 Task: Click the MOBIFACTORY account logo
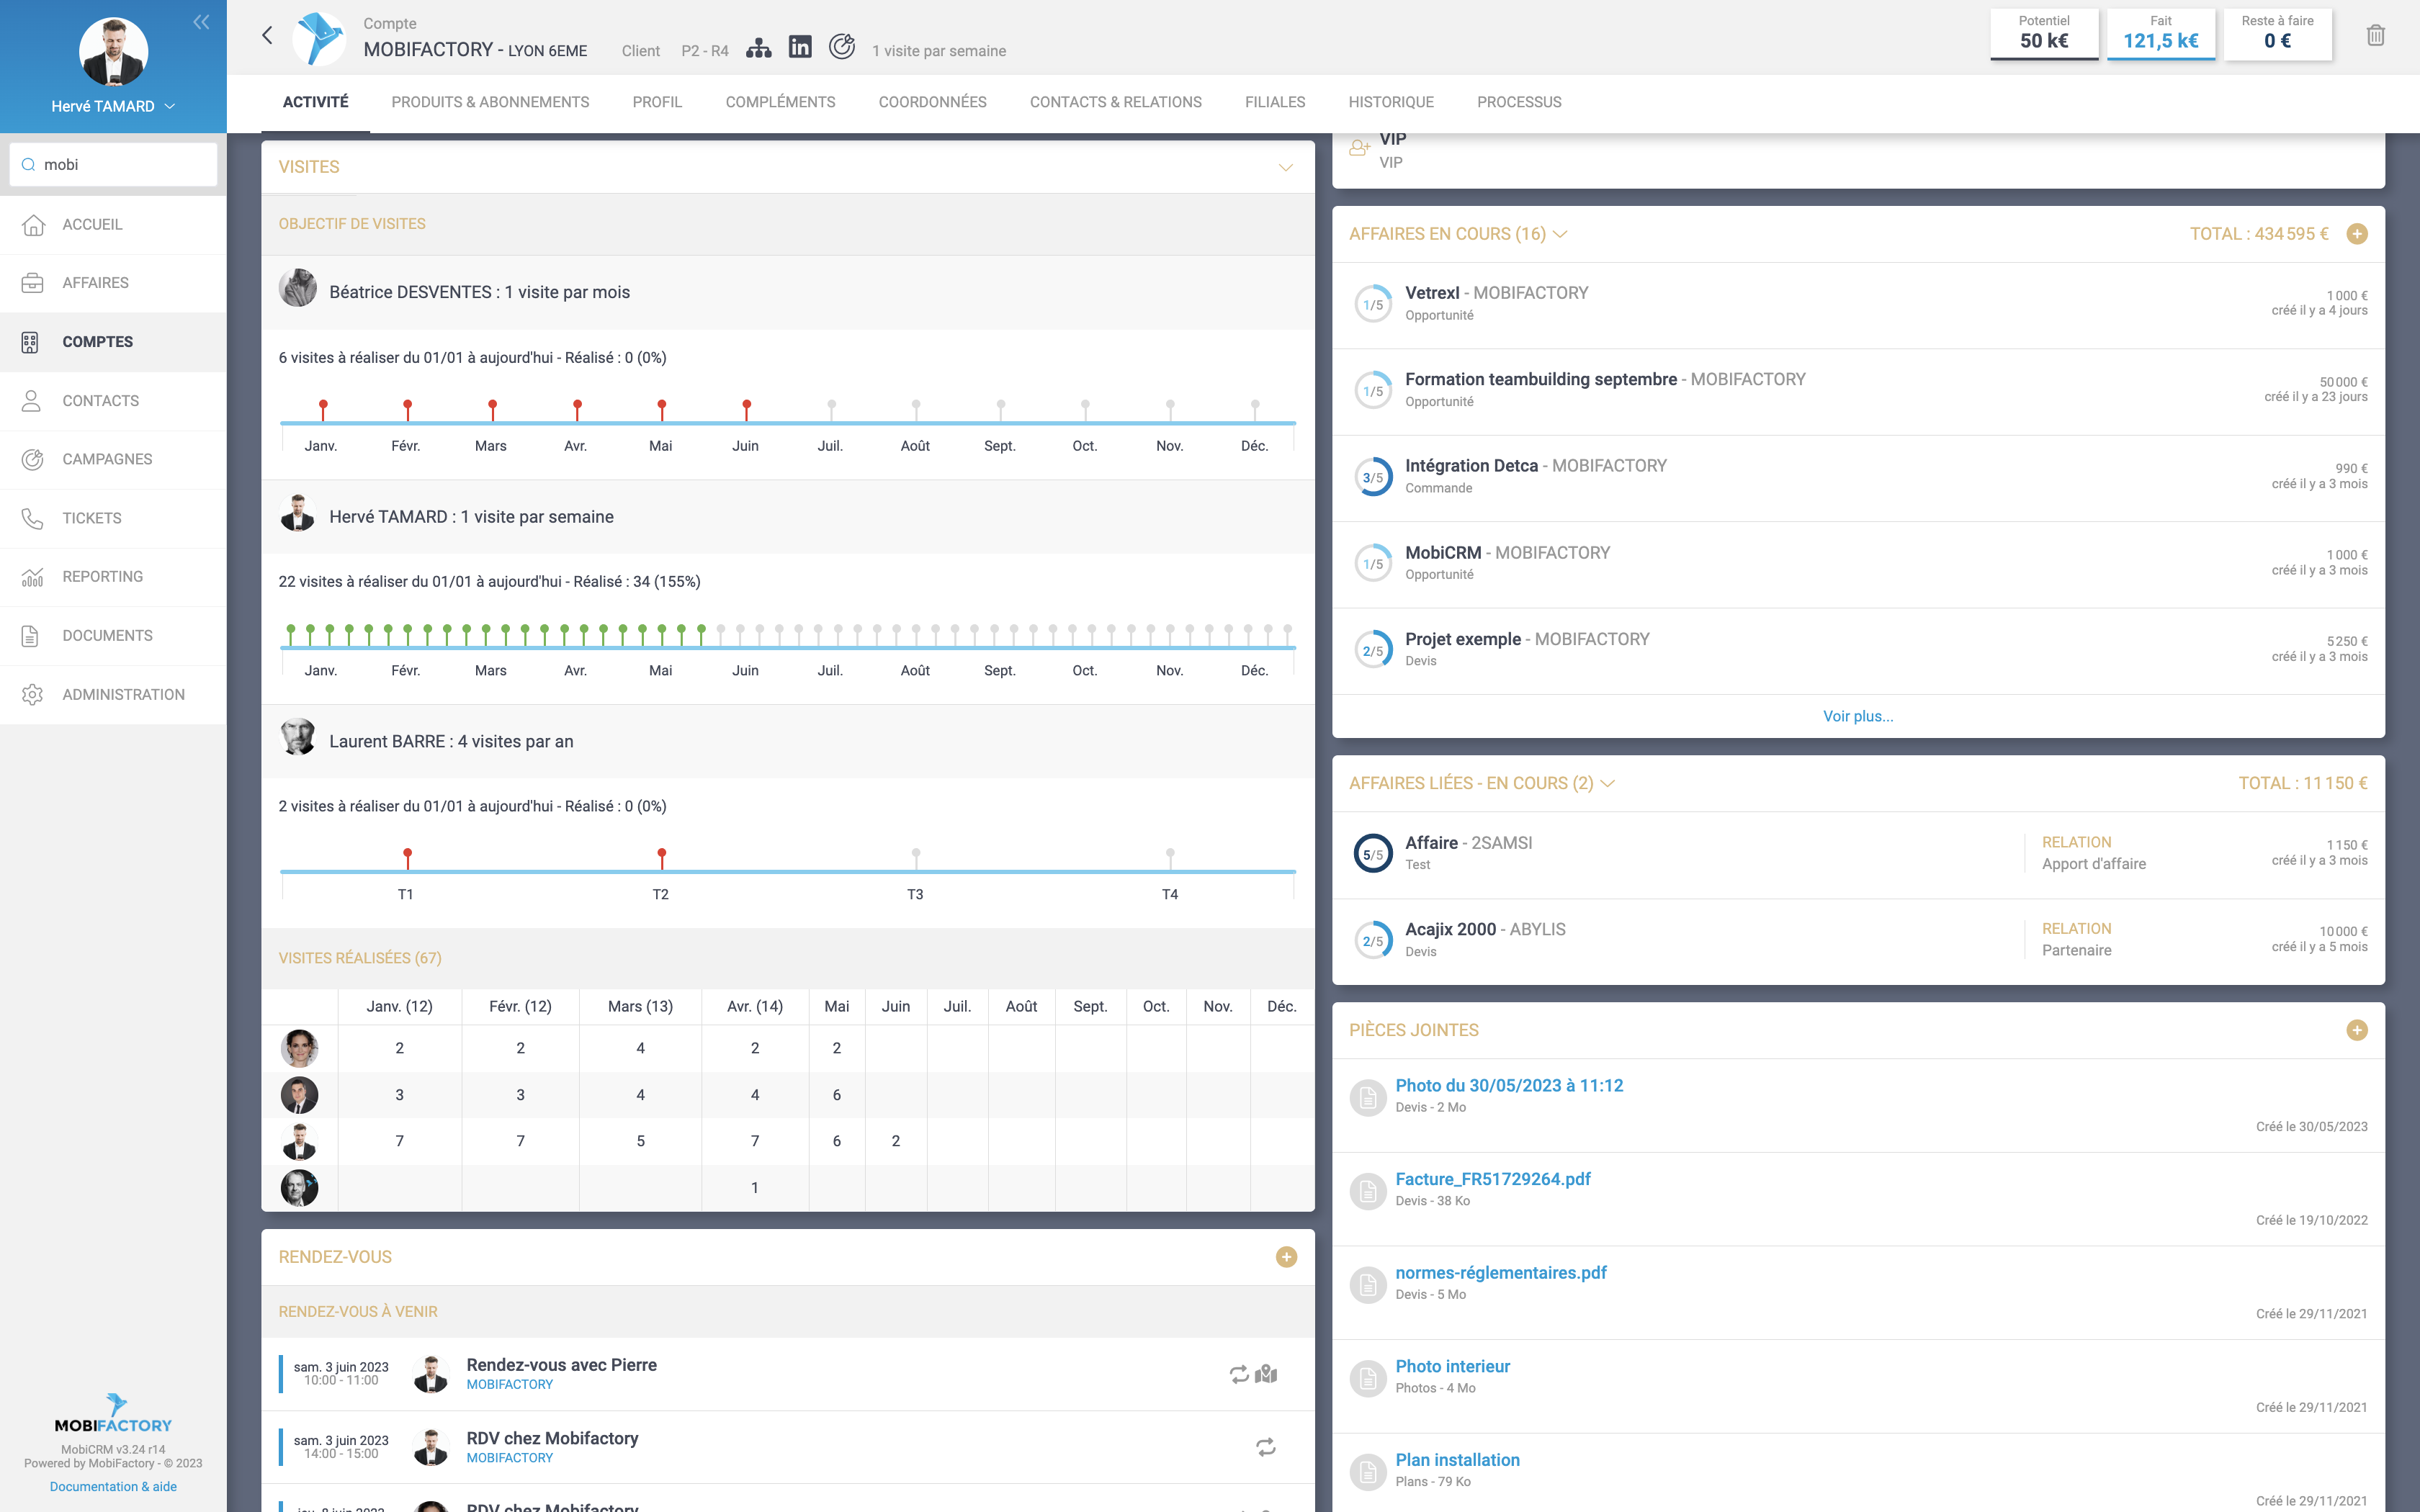pos(319,38)
